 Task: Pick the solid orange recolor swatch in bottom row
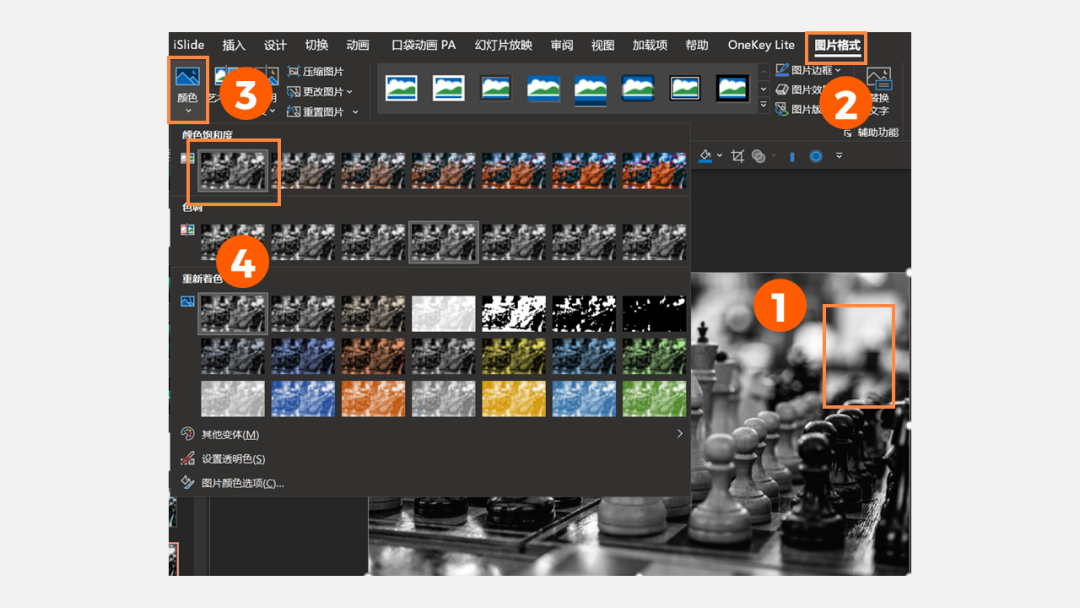[373, 398]
